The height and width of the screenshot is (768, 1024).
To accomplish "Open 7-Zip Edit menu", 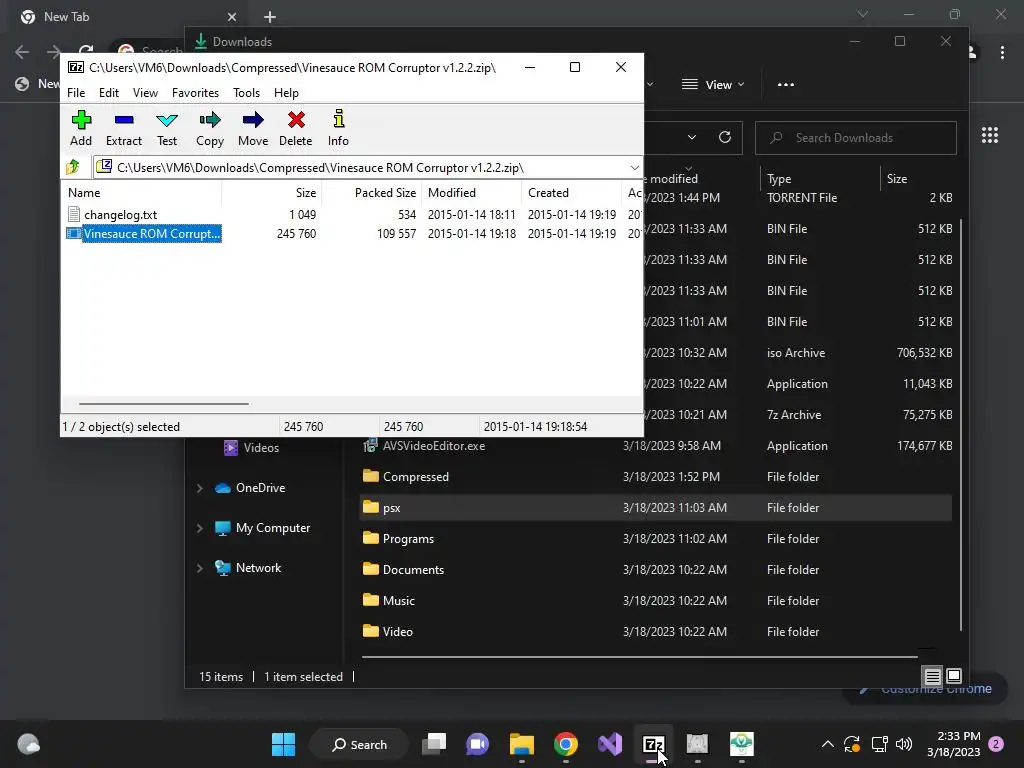I will pos(108,93).
